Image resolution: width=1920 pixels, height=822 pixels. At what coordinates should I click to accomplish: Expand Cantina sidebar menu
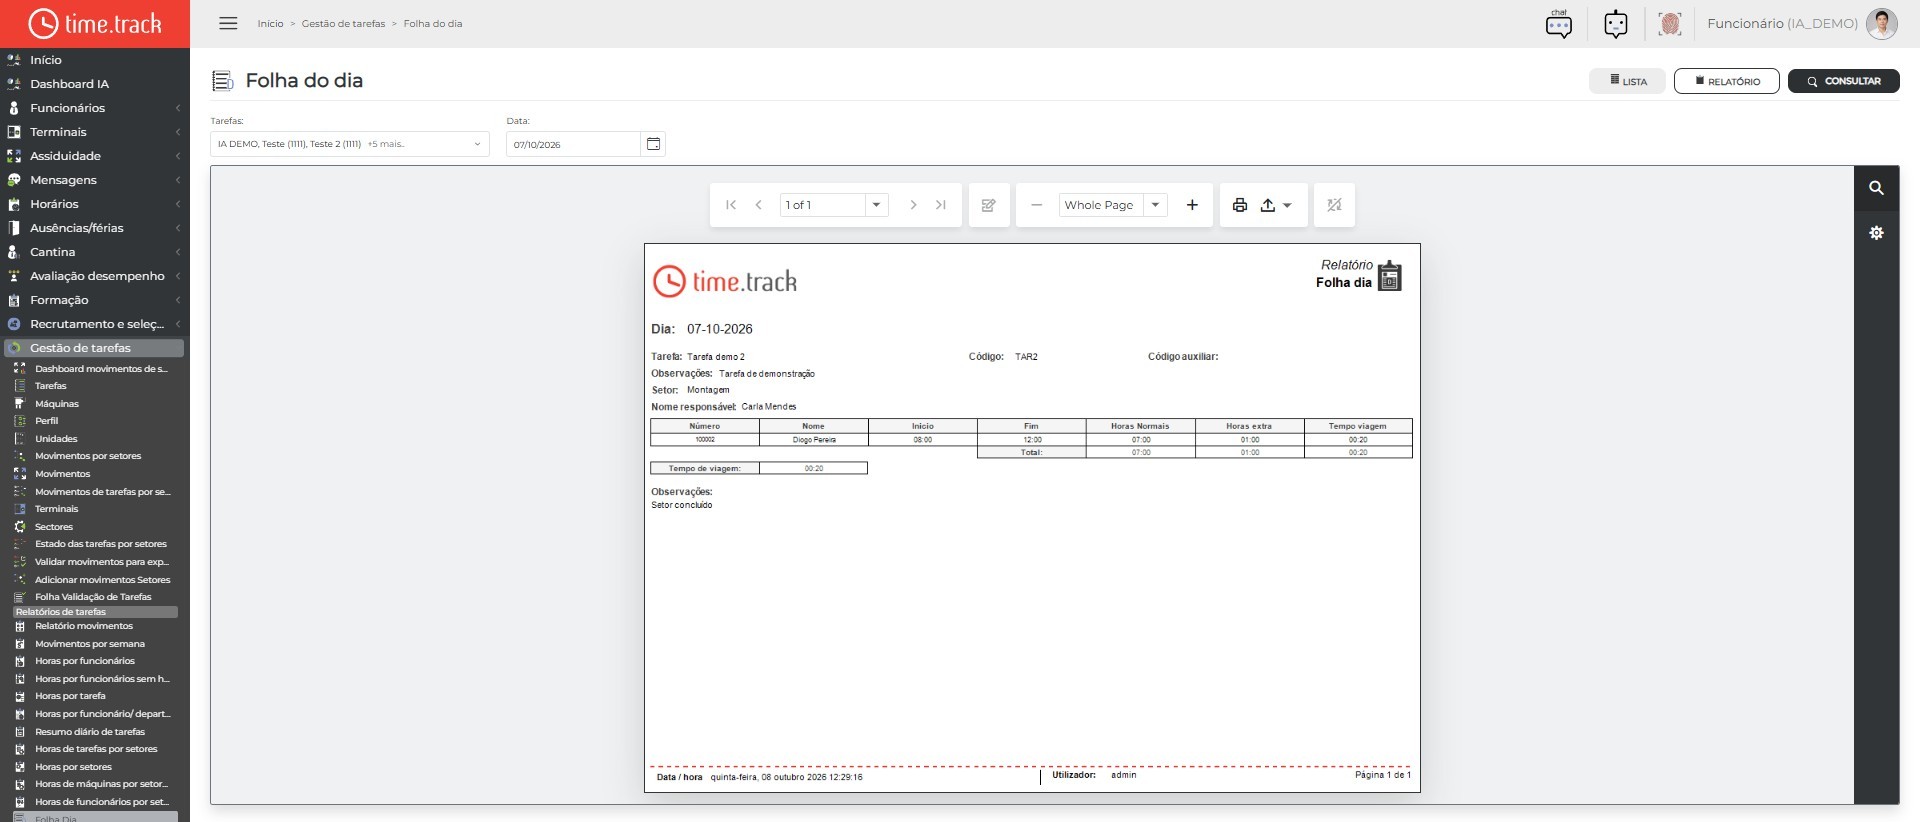point(94,252)
